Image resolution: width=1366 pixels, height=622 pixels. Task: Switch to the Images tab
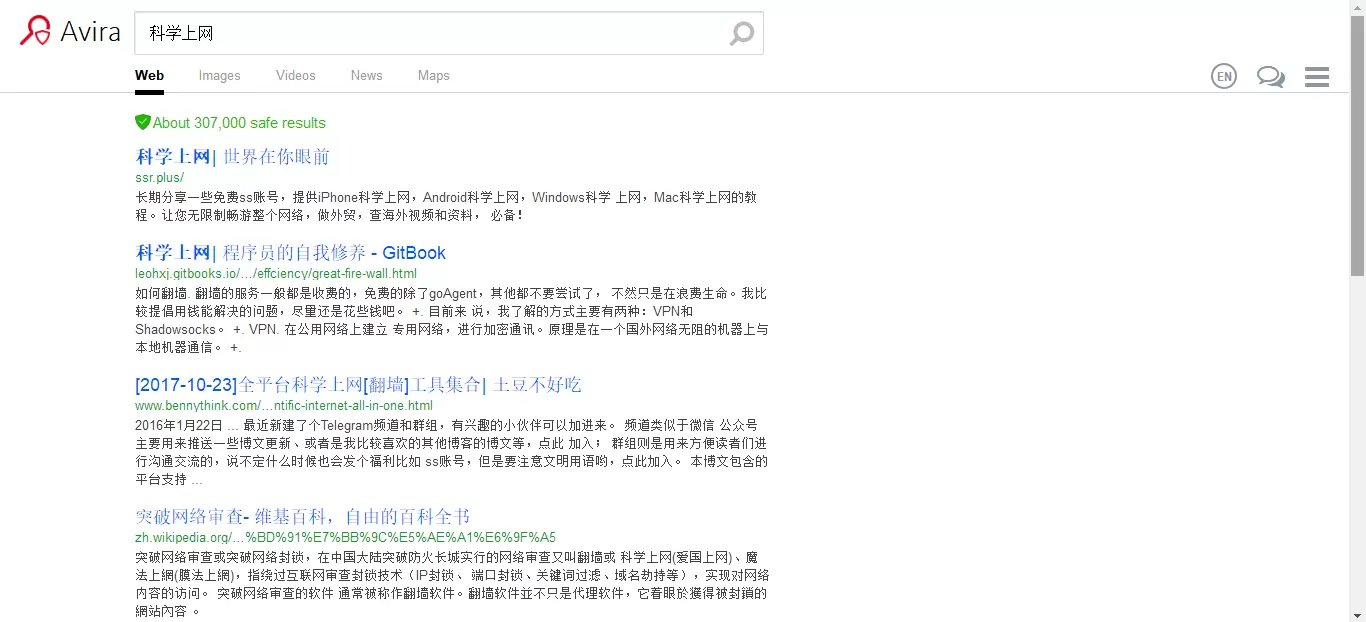tap(219, 75)
